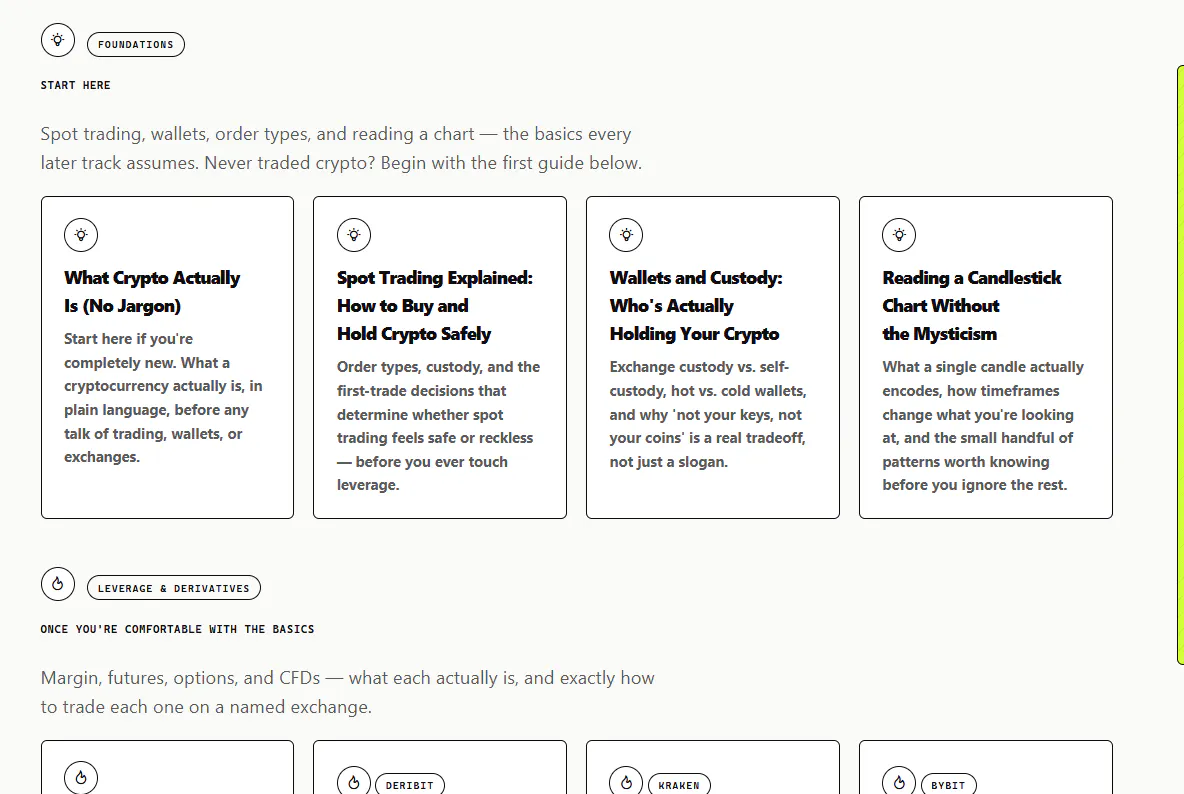This screenshot has width=1184, height=794.
Task: Open What Crypto Actually Is guide title
Action: pos(152,292)
